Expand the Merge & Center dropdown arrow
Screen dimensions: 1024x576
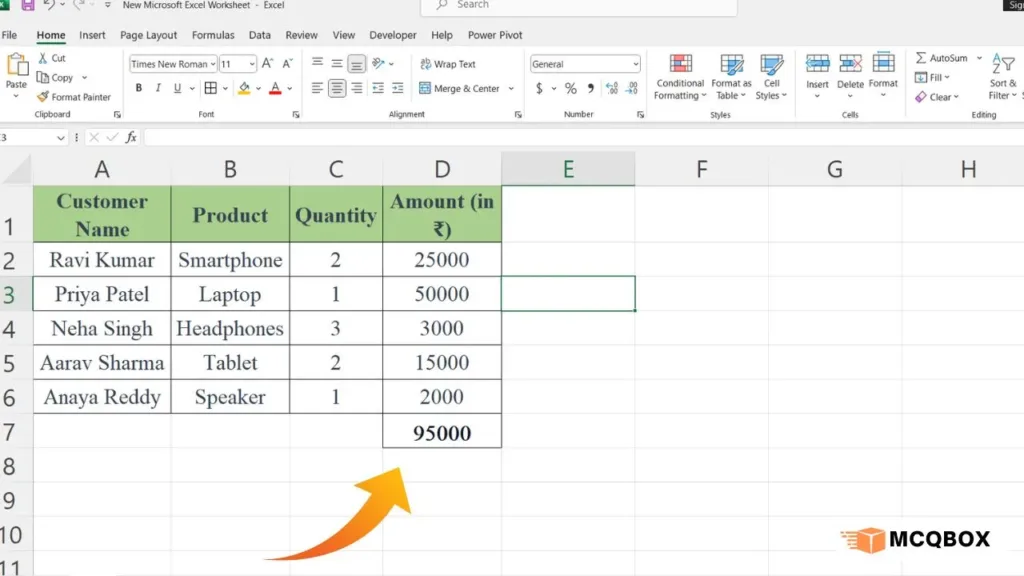(511, 88)
